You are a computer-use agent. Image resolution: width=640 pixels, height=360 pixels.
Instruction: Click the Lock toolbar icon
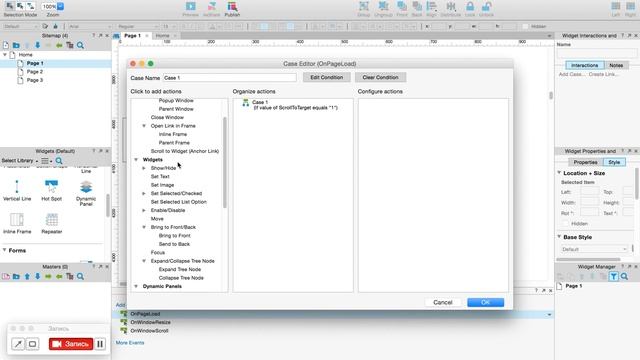click(x=470, y=6)
